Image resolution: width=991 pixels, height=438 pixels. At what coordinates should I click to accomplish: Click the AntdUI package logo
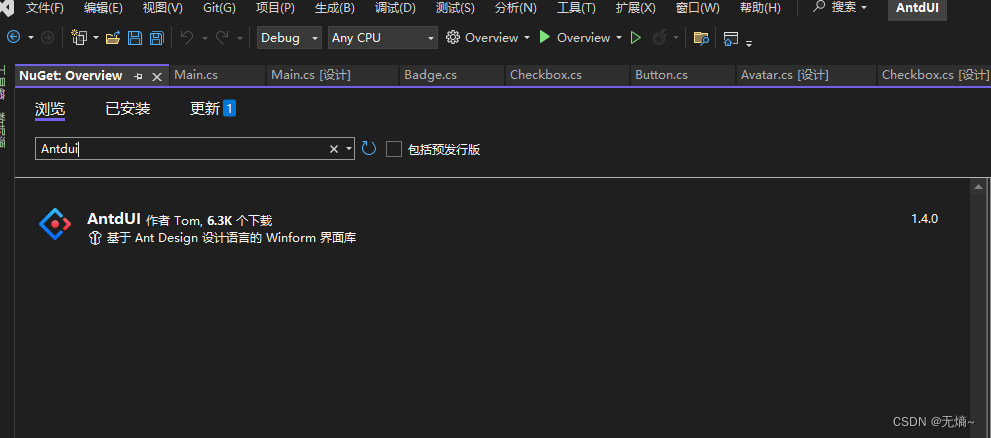pyautogui.click(x=55, y=224)
